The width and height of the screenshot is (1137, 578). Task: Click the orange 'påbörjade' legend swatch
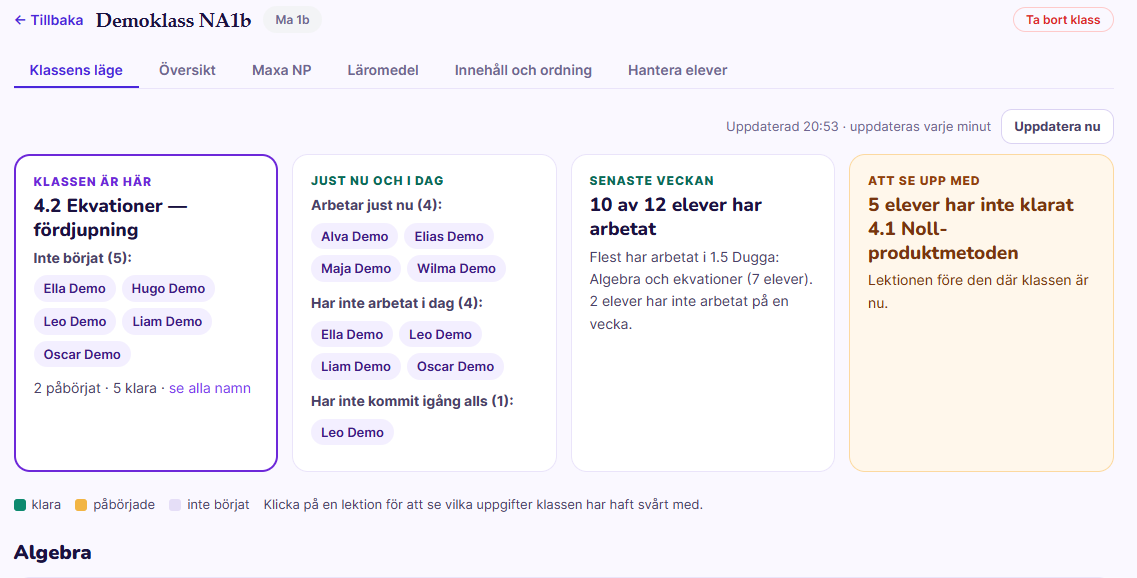pyautogui.click(x=81, y=505)
